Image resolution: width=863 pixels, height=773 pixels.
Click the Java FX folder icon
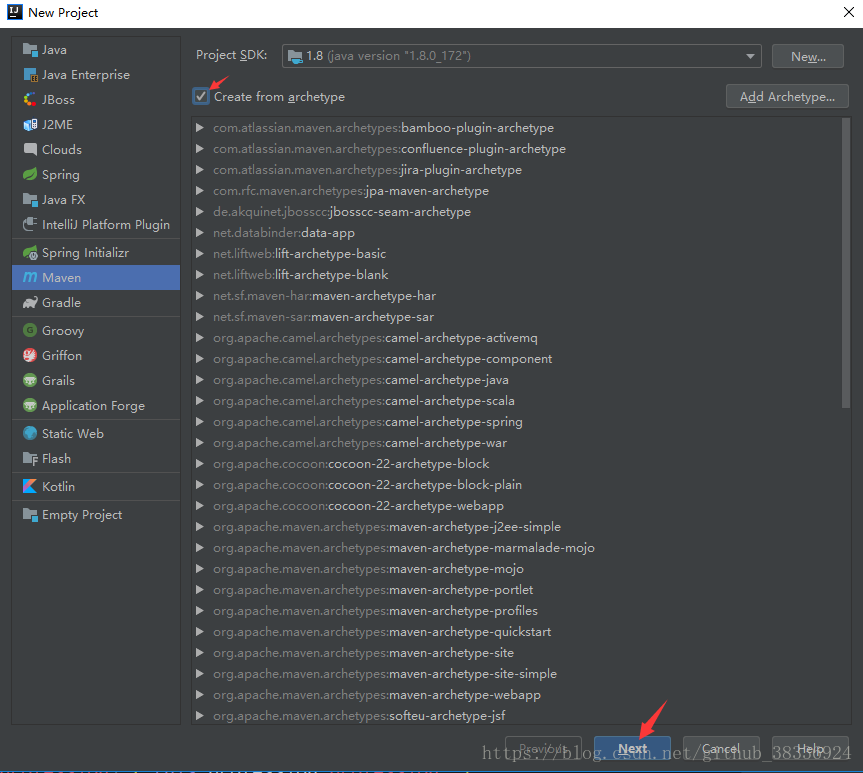pos(30,199)
